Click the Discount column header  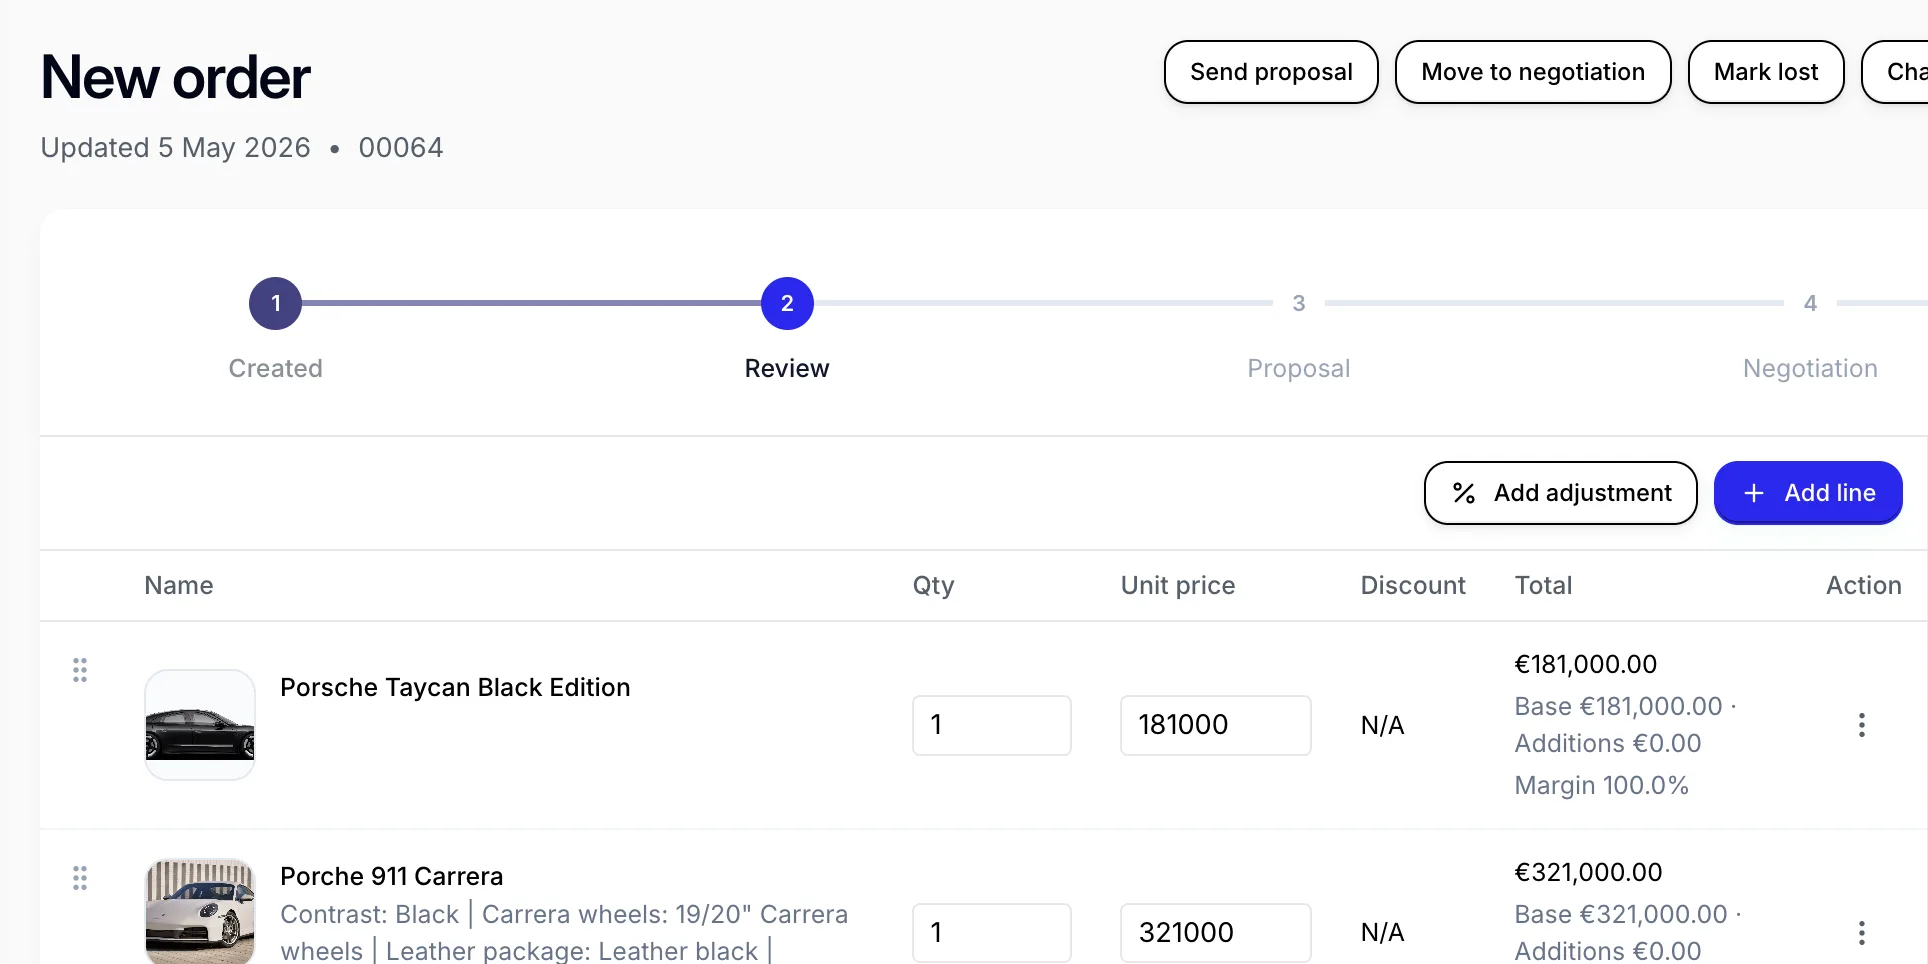[x=1413, y=586]
